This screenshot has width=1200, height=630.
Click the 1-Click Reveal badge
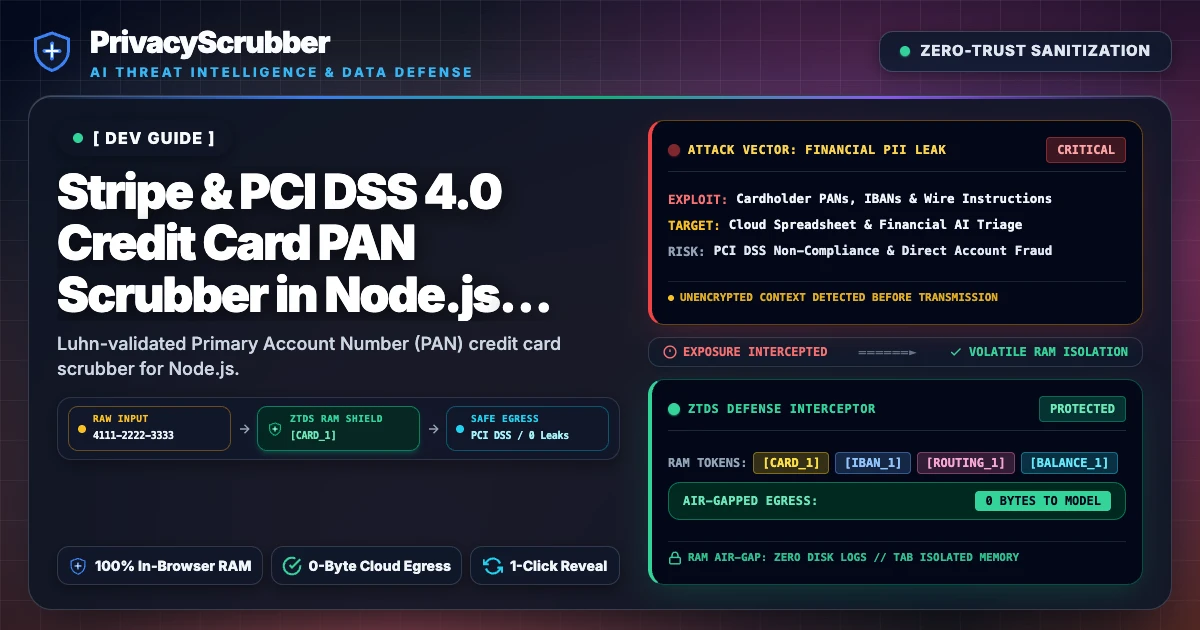[x=545, y=566]
